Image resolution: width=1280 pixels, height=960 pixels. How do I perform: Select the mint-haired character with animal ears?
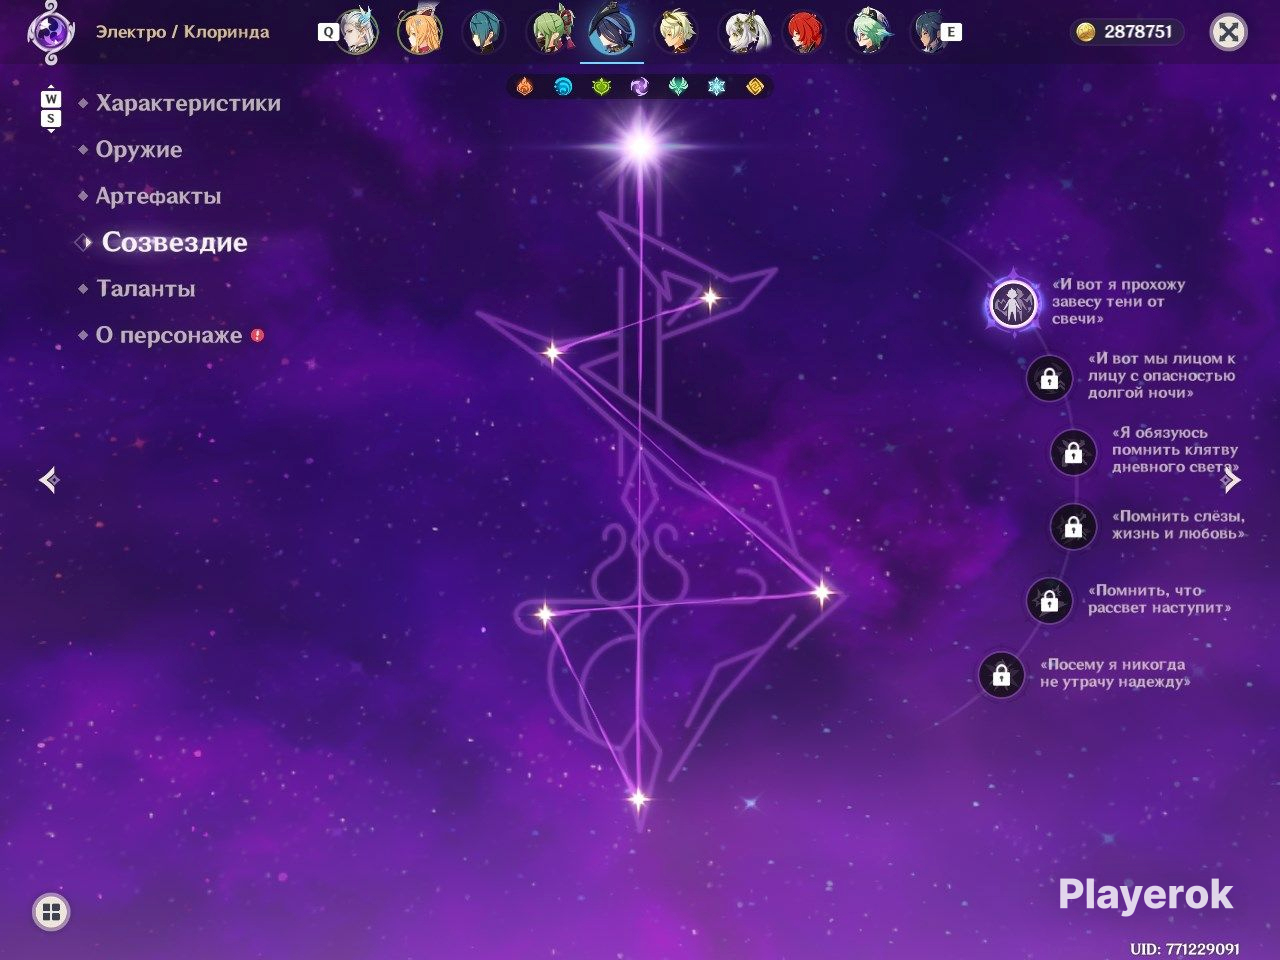[x=869, y=32]
